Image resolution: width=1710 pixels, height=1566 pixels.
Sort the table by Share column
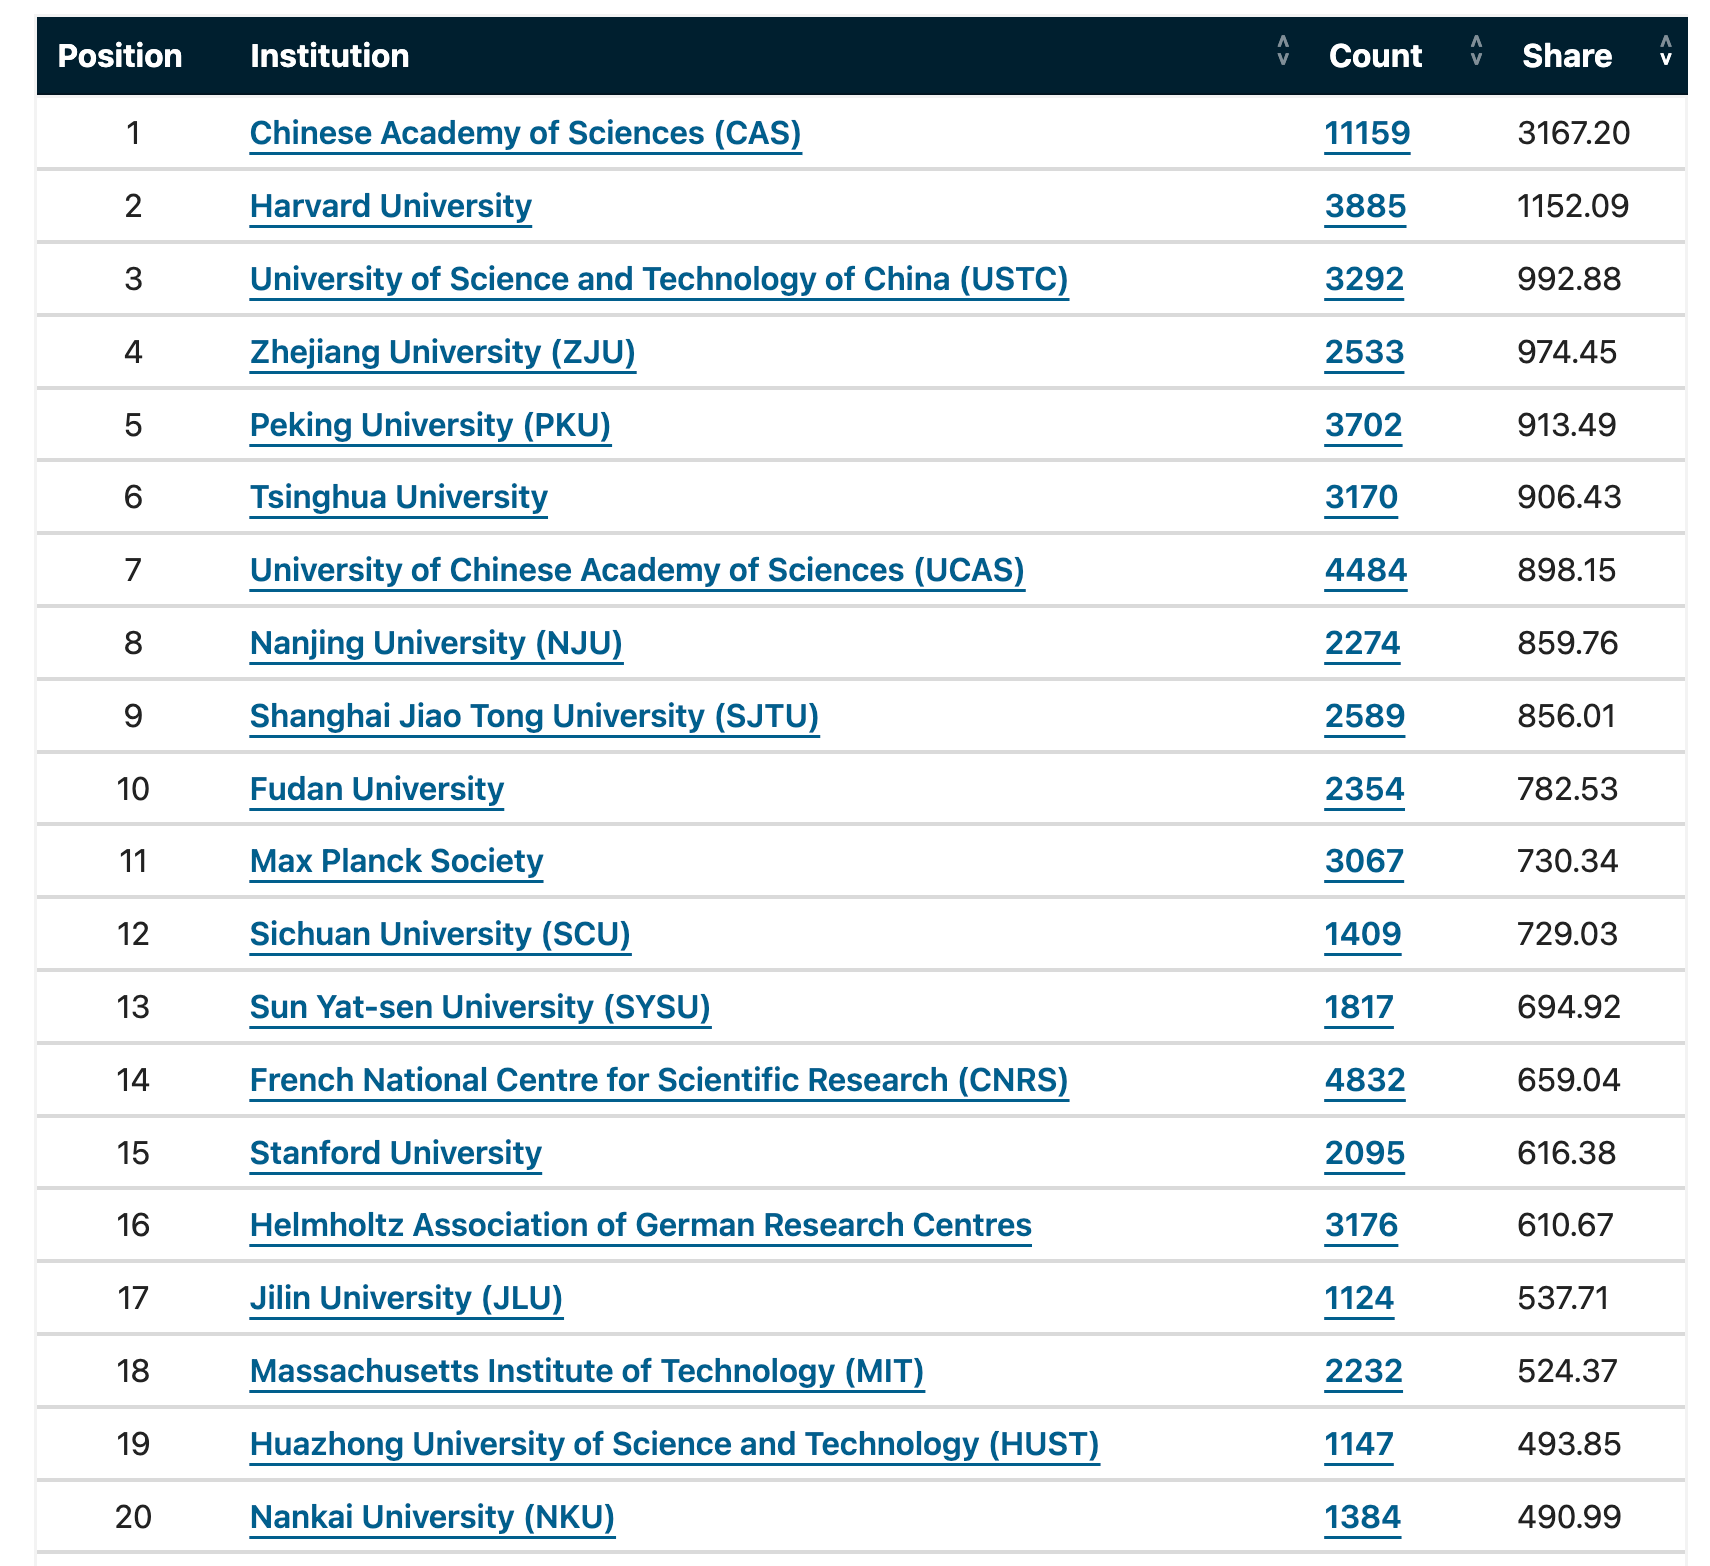(x=1665, y=51)
